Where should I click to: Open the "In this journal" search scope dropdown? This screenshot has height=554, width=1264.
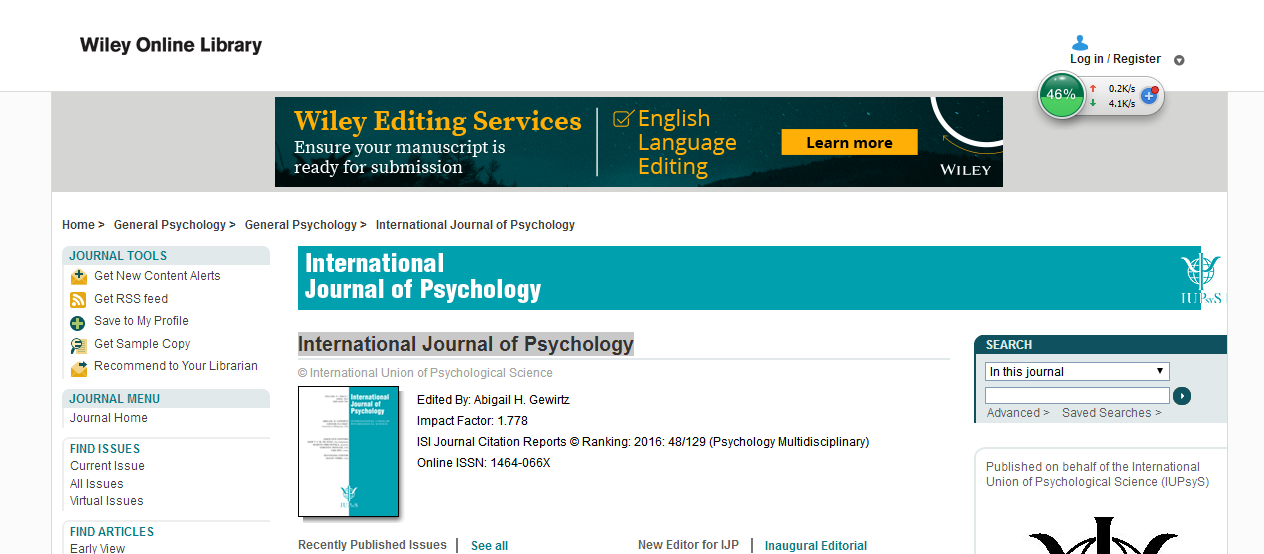coord(1077,372)
